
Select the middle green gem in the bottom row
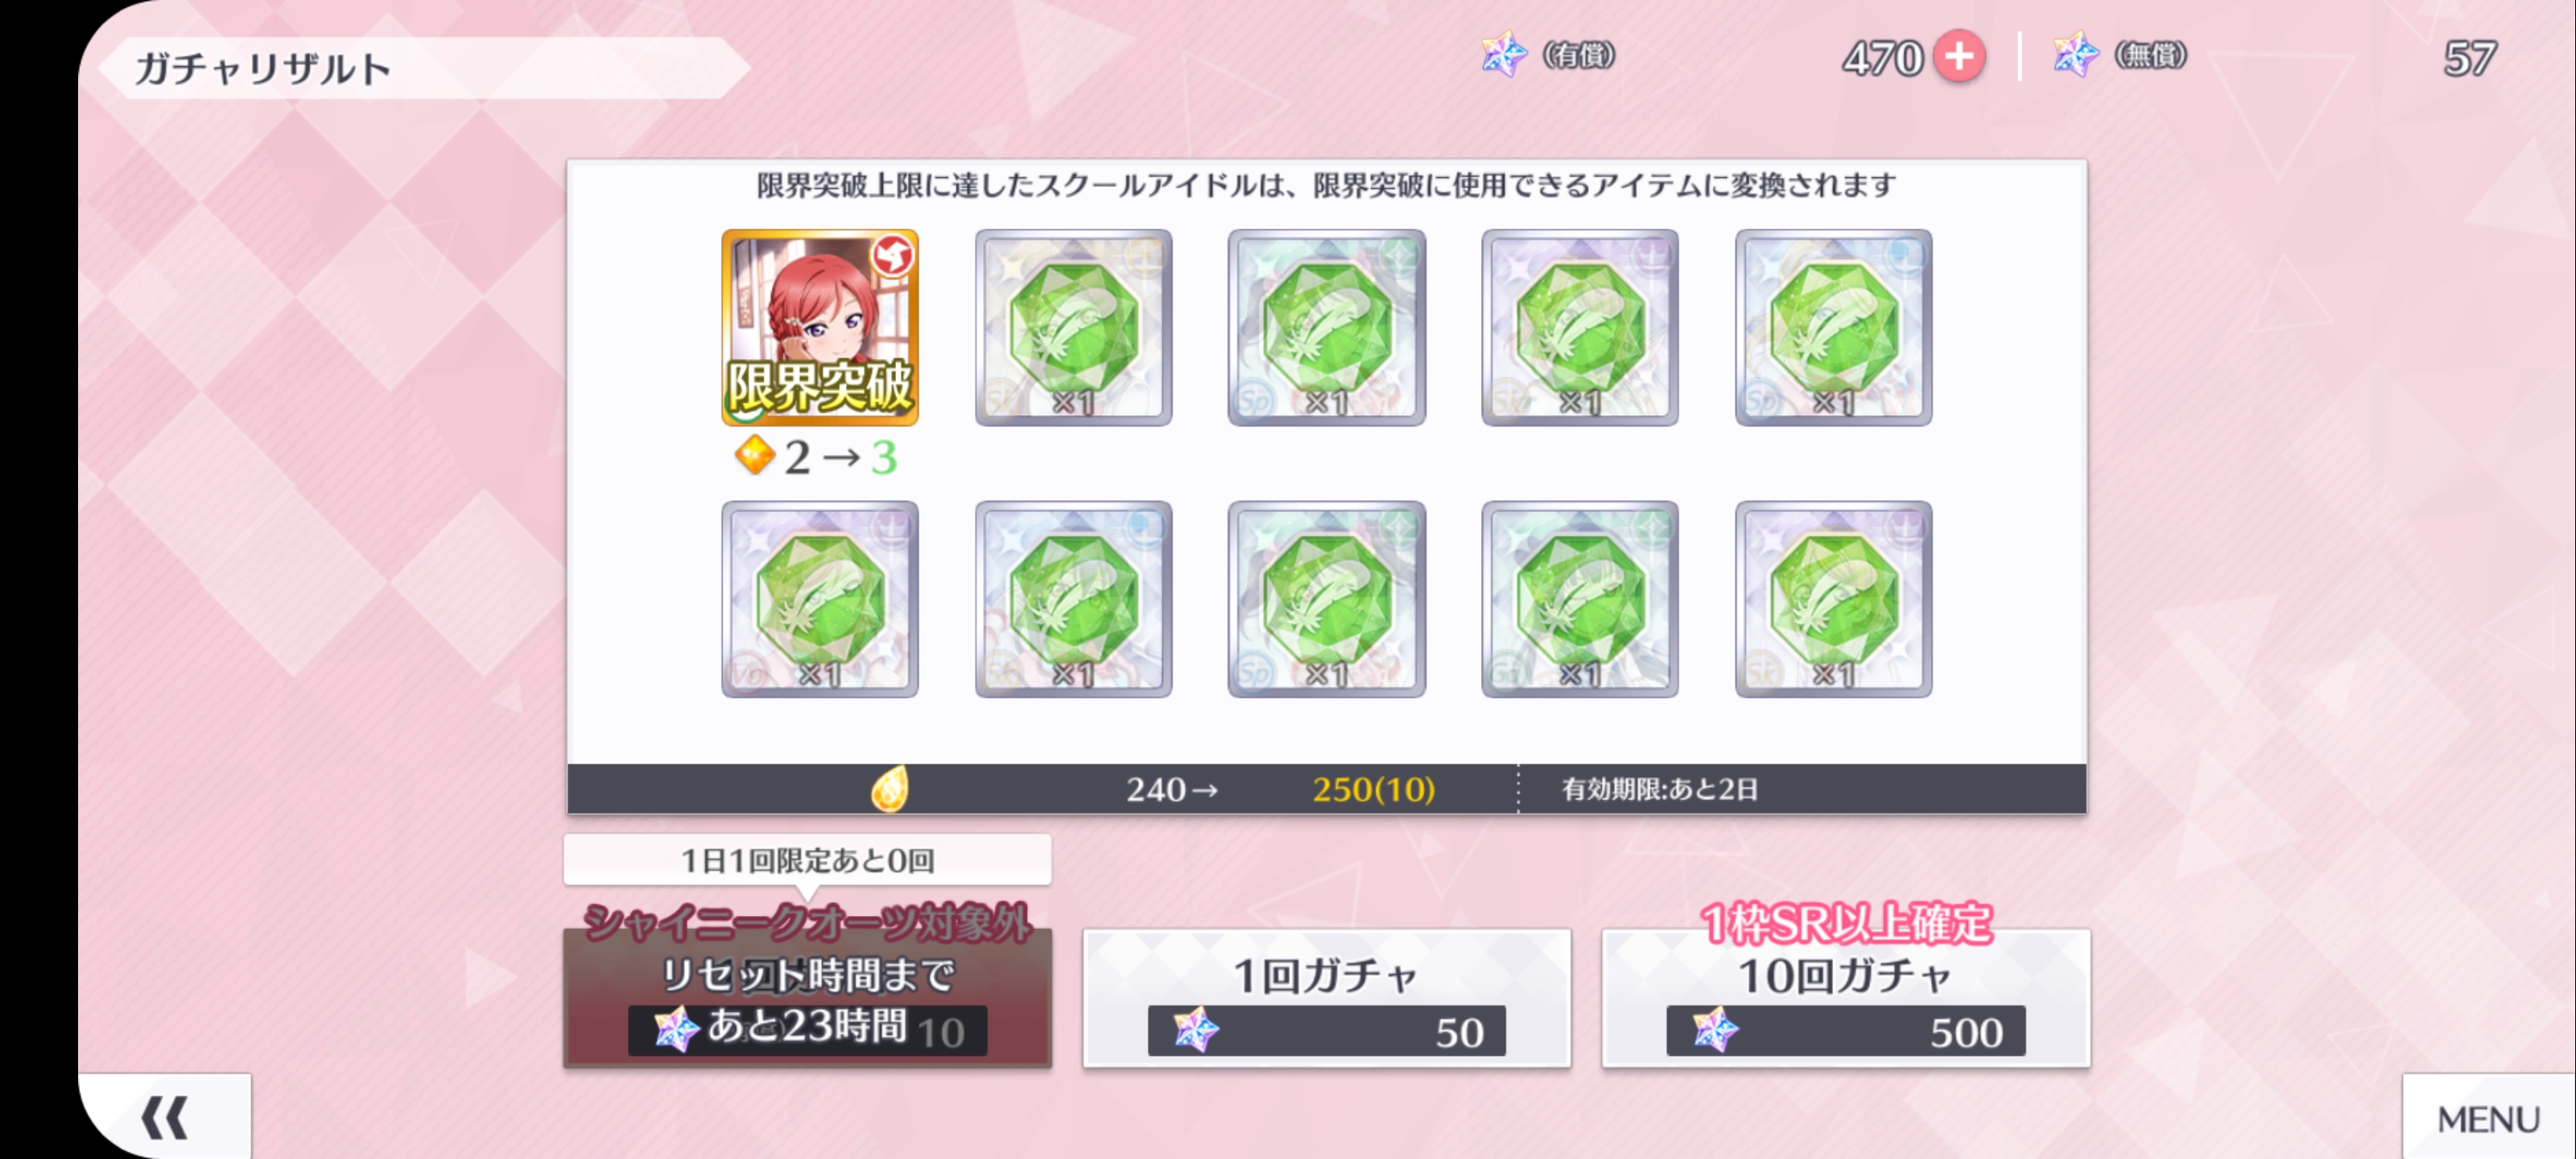click(1326, 599)
